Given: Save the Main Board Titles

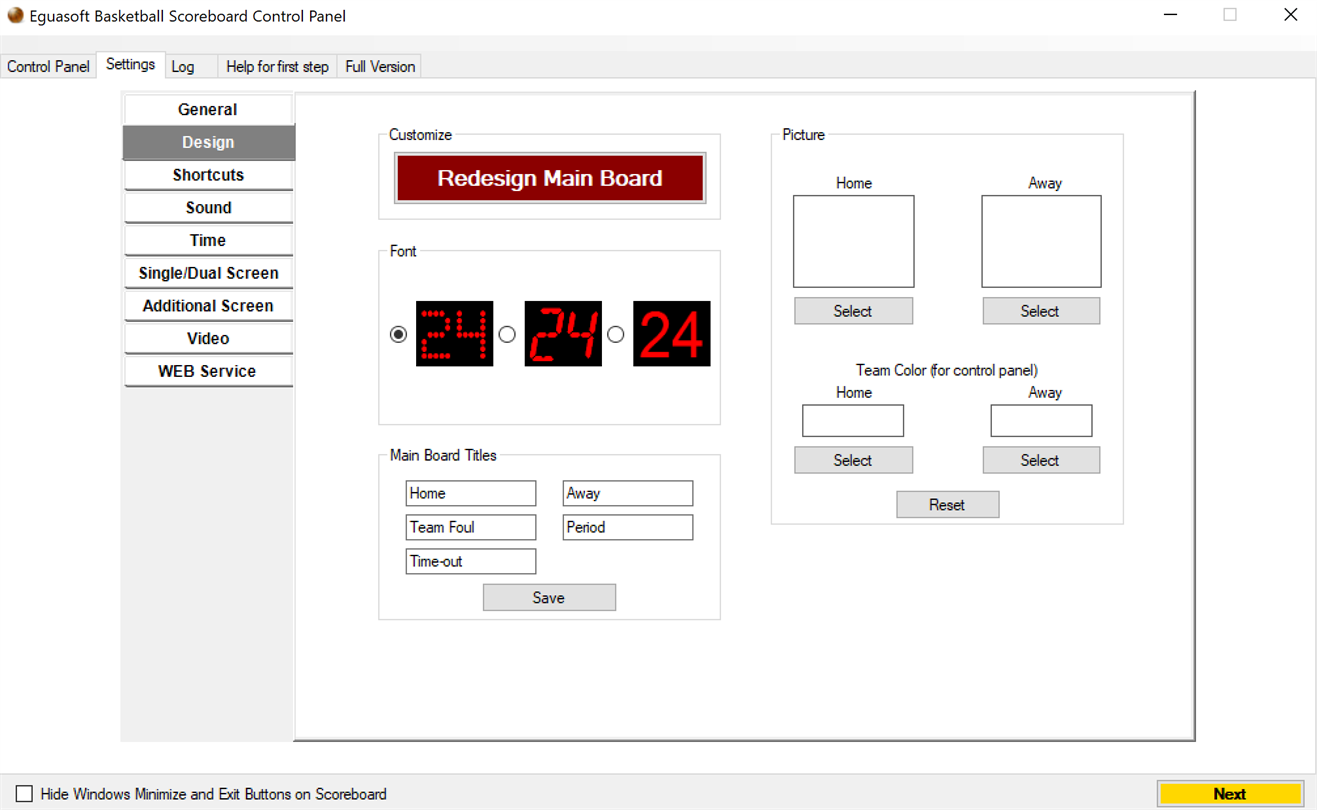Looking at the screenshot, I should [549, 597].
